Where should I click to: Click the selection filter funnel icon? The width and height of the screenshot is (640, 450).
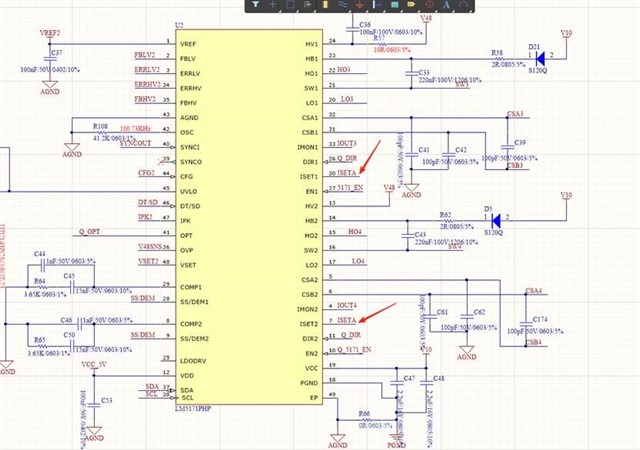click(x=256, y=4)
